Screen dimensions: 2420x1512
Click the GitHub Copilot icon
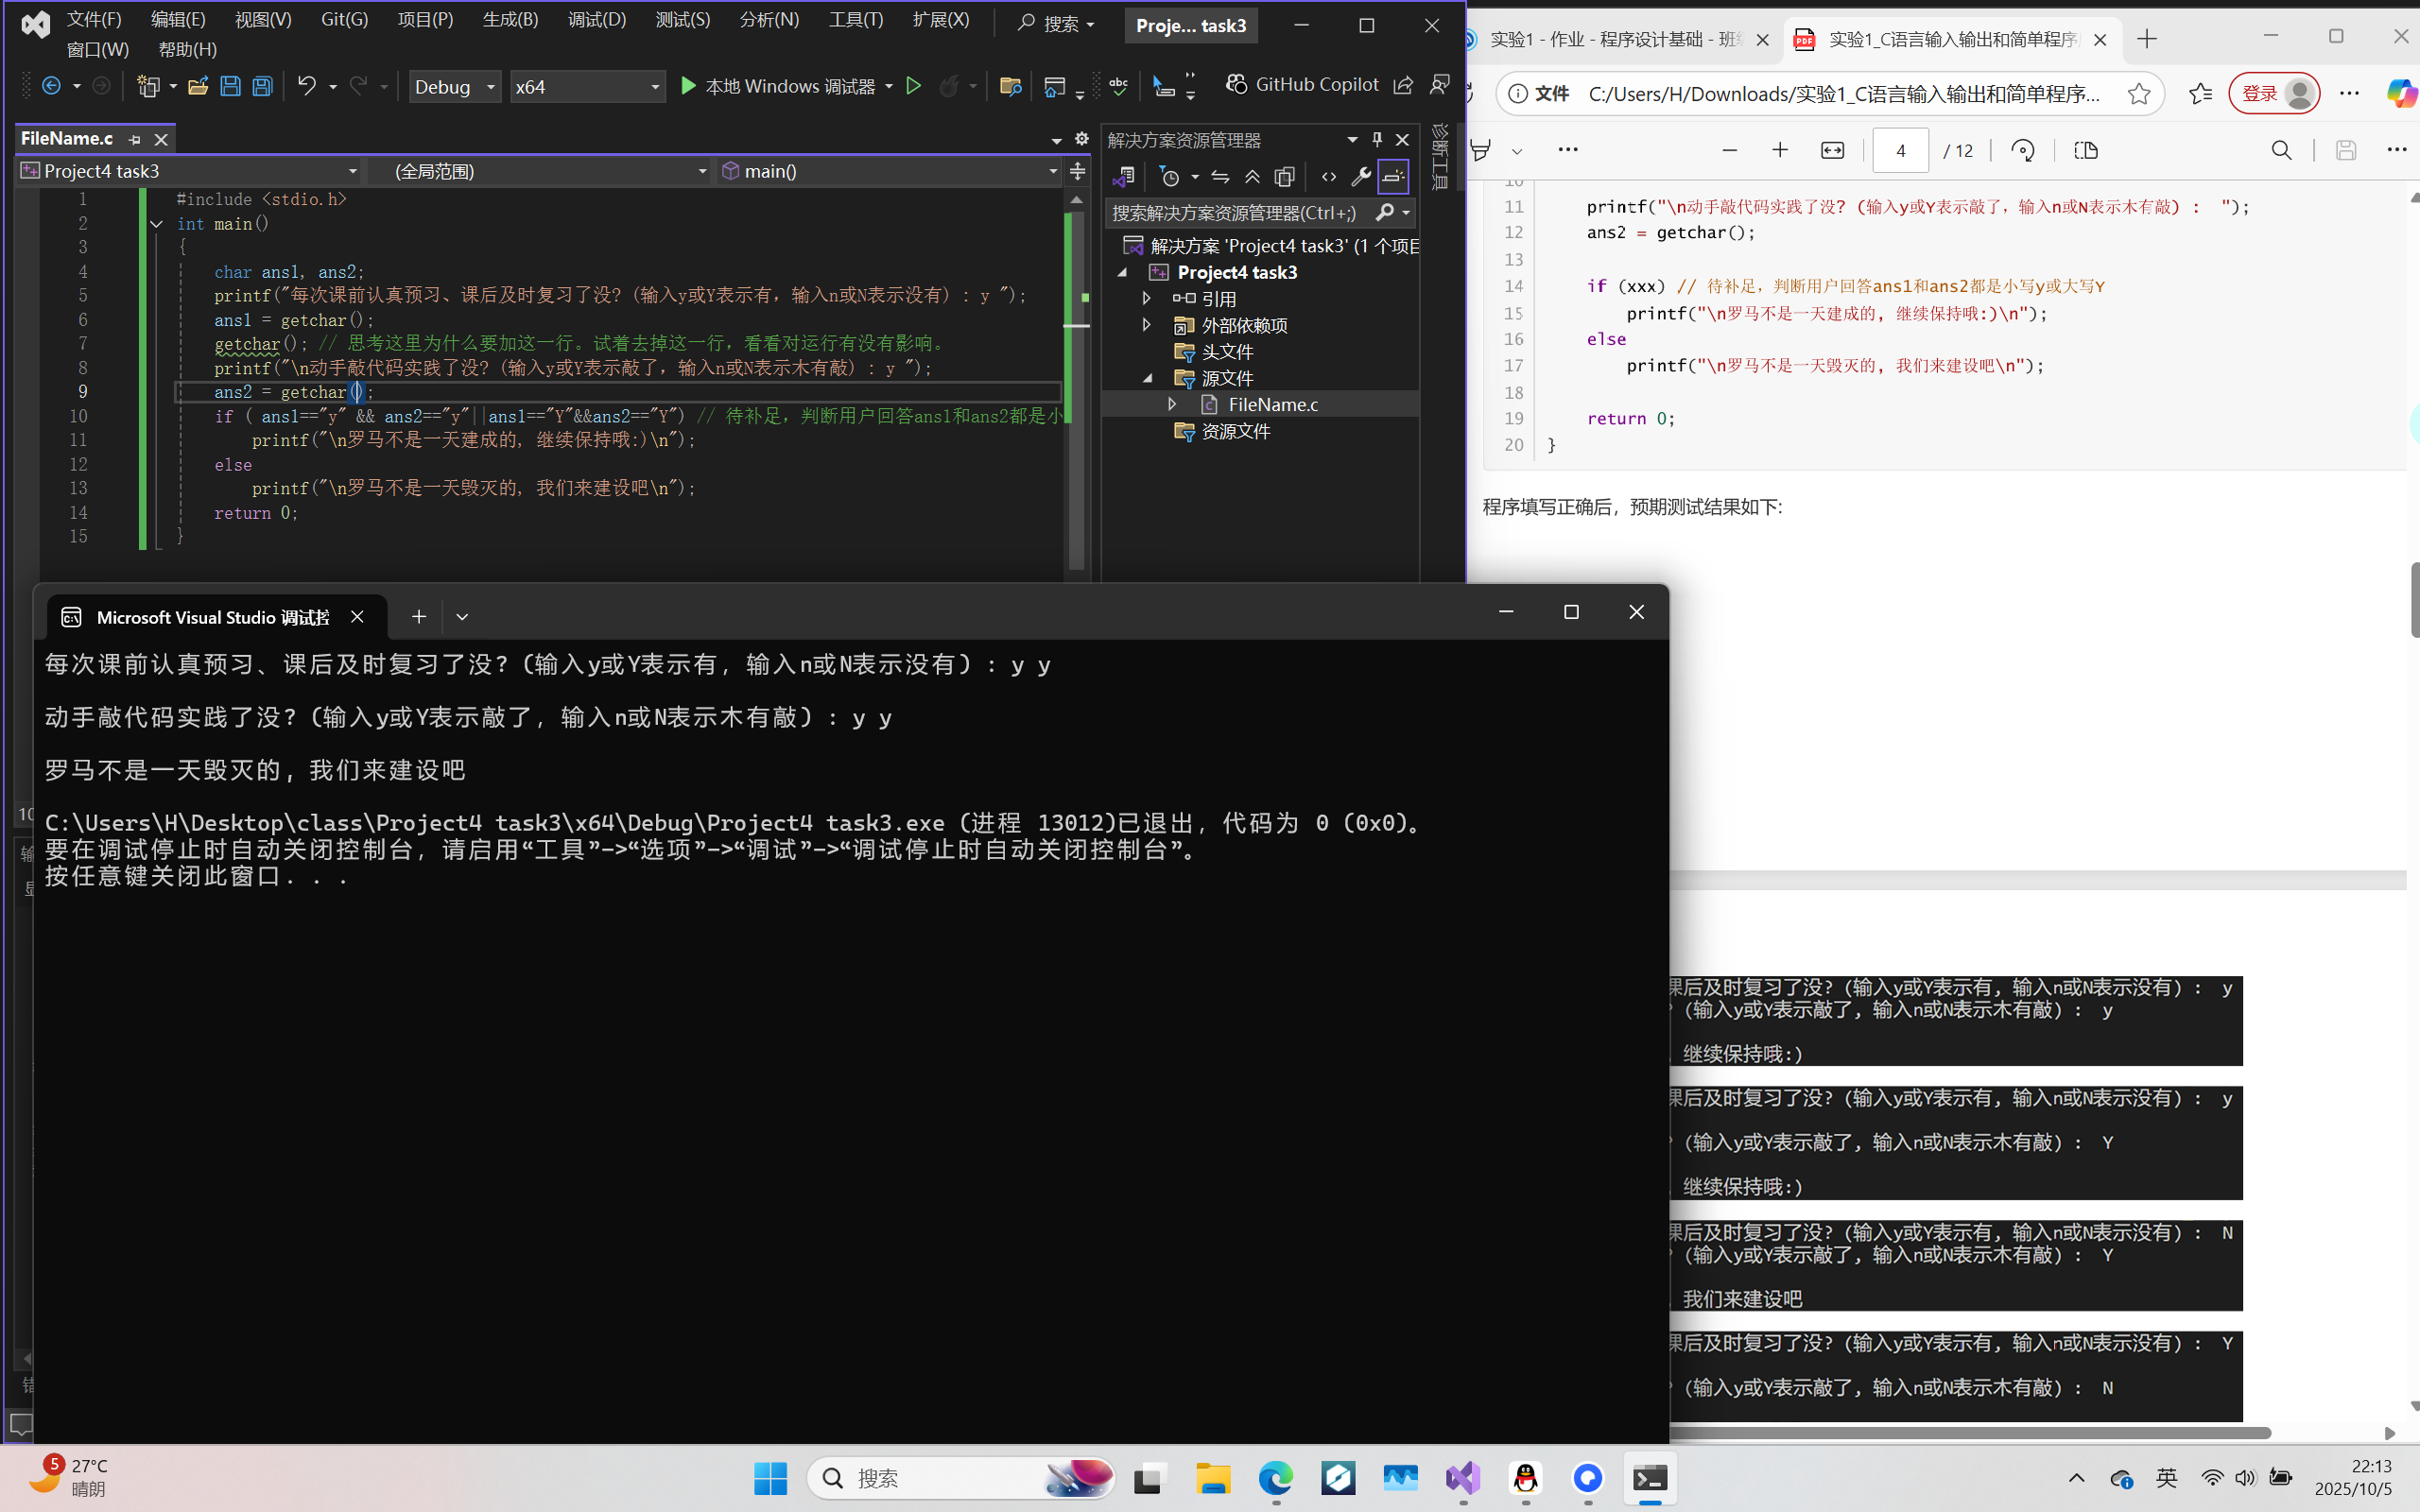click(x=1237, y=85)
